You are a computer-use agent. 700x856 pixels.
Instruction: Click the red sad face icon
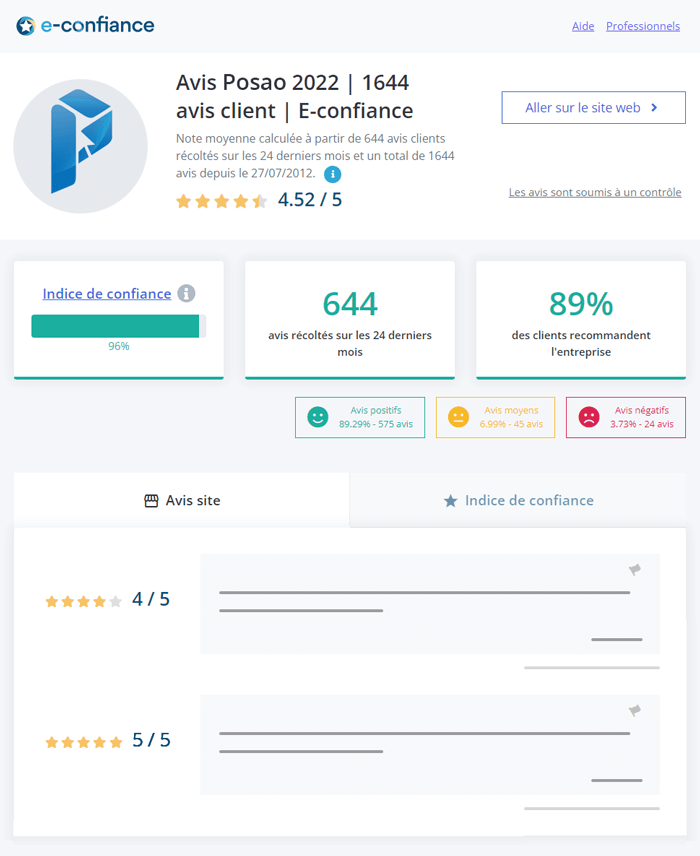[589, 417]
